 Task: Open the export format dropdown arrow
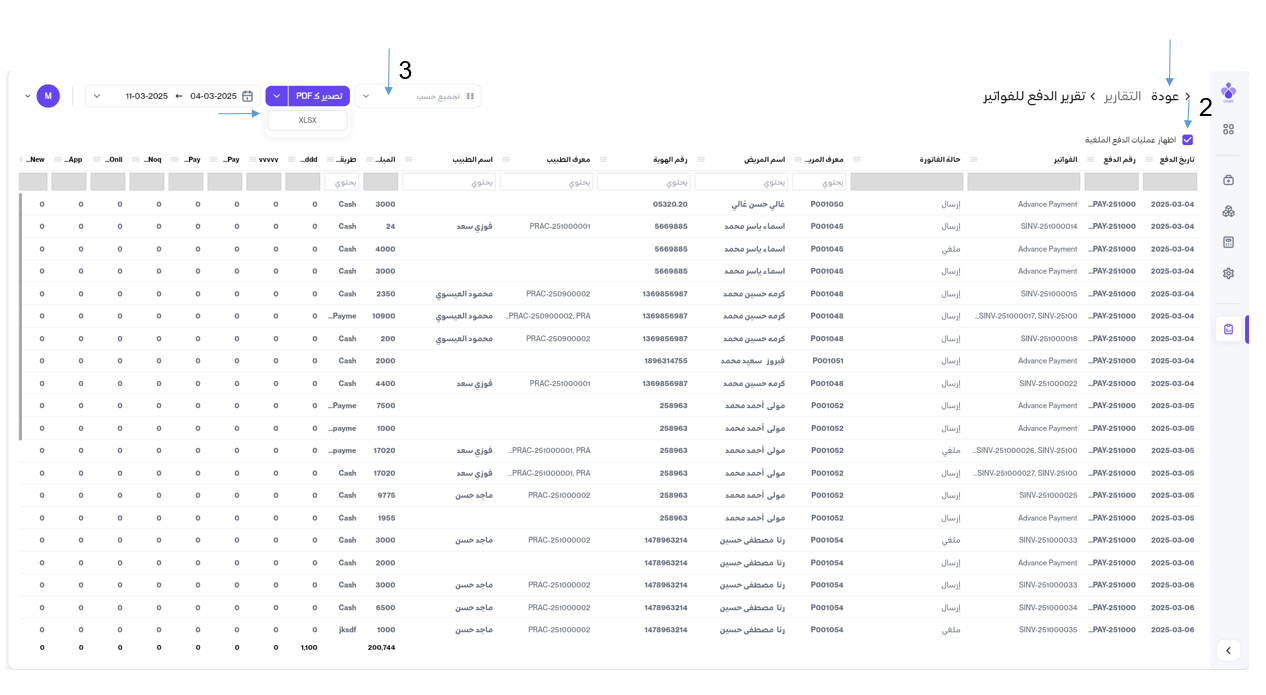click(x=277, y=96)
